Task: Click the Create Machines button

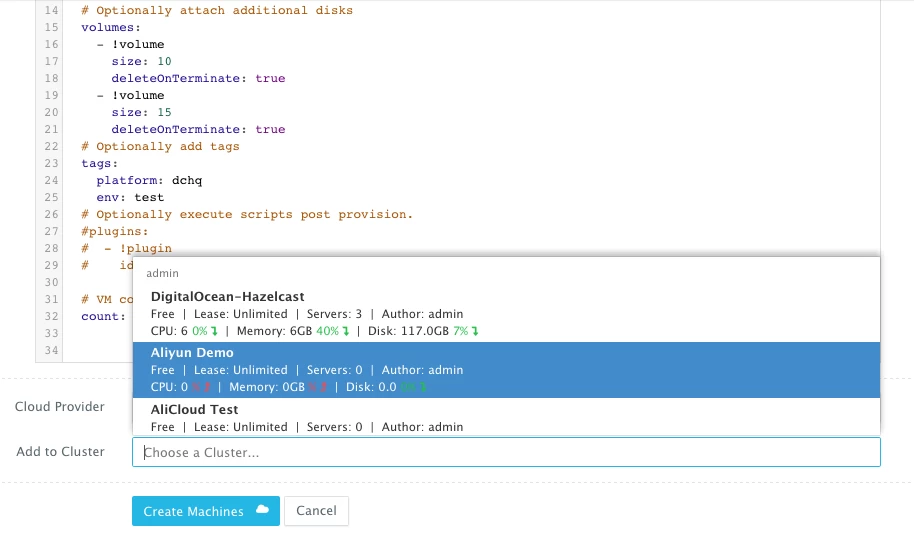Action: click(x=206, y=511)
